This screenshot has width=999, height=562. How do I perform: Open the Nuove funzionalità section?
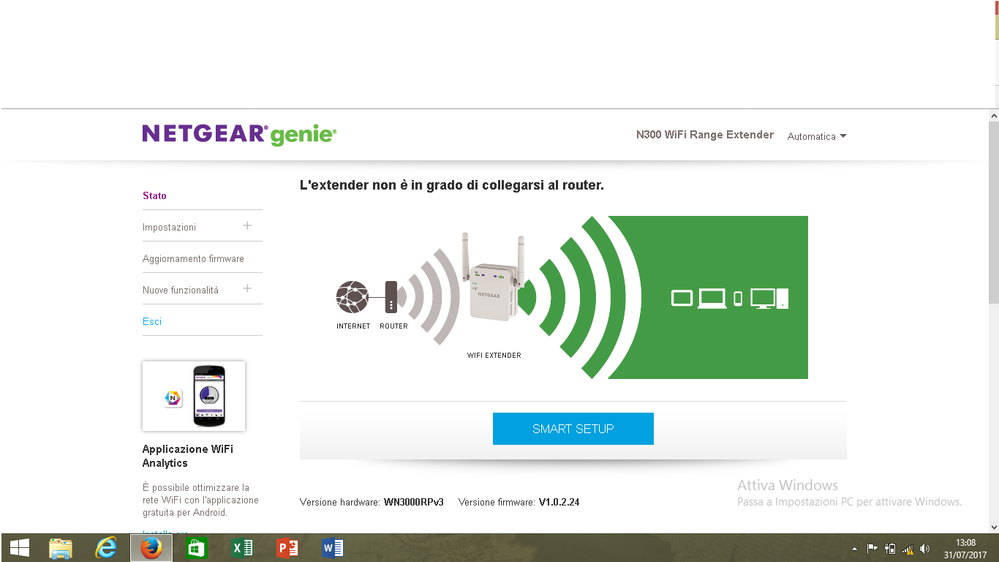tap(180, 290)
